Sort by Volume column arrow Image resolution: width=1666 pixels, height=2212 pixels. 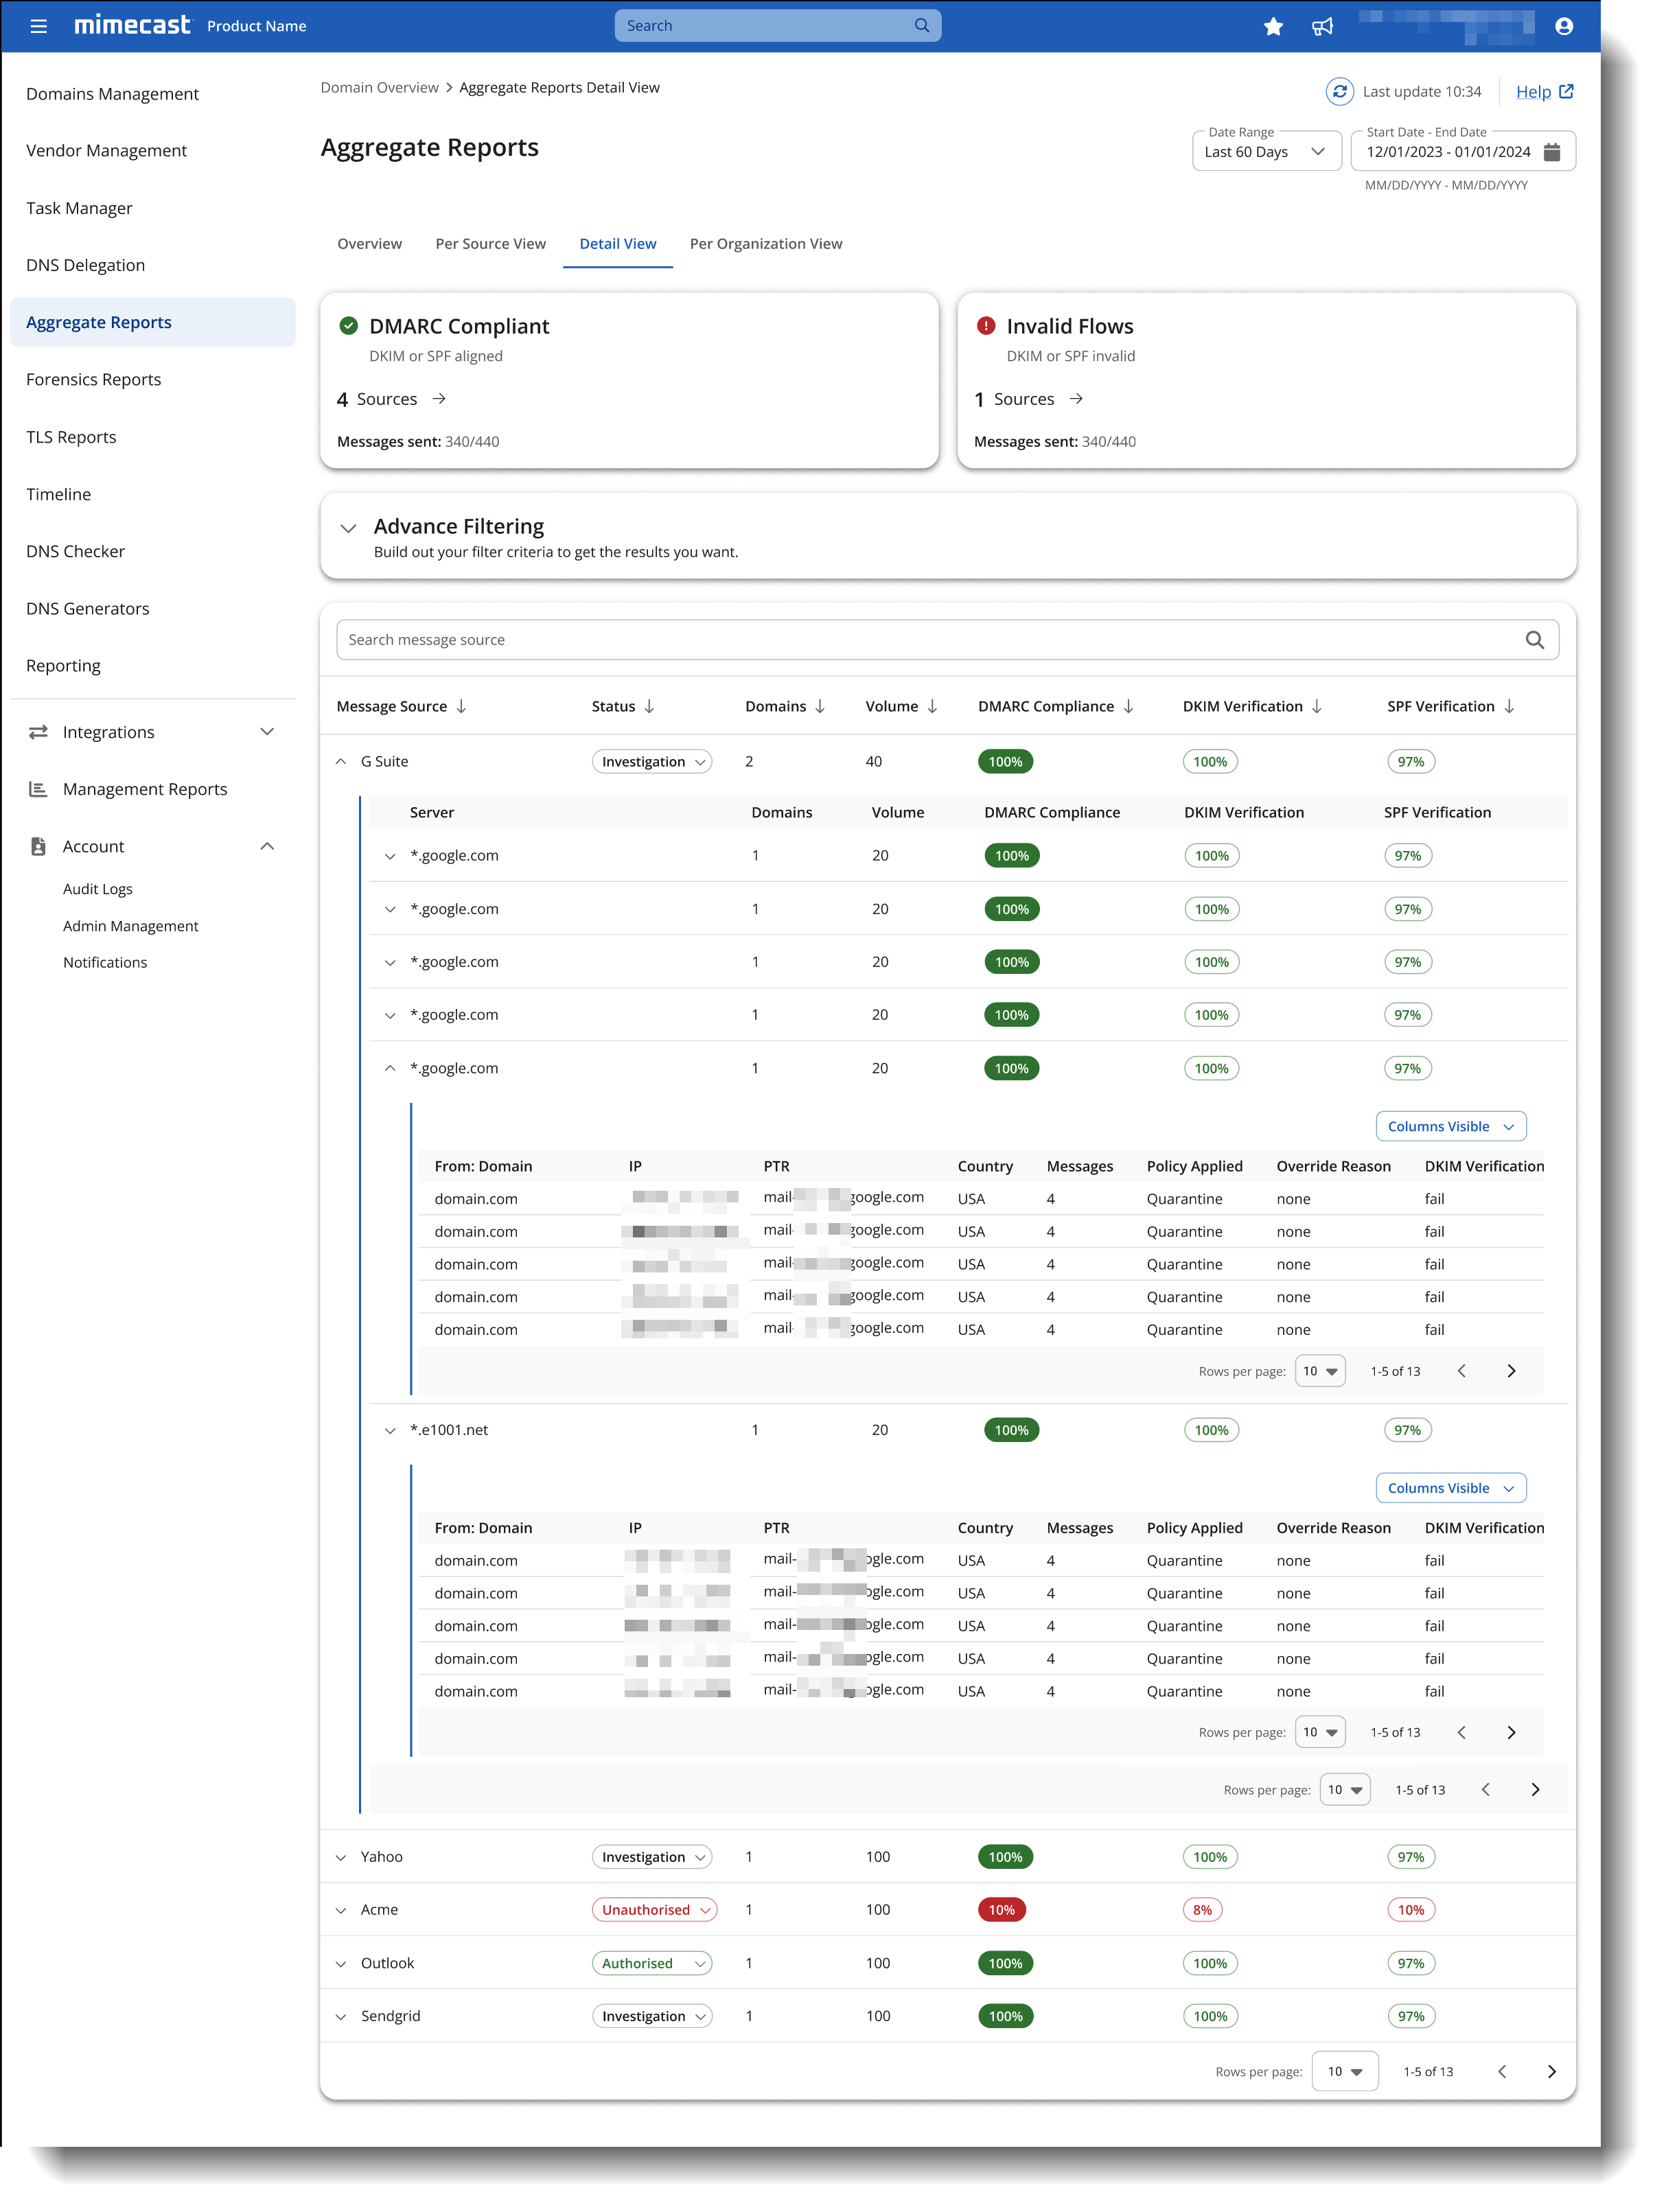[x=932, y=706]
